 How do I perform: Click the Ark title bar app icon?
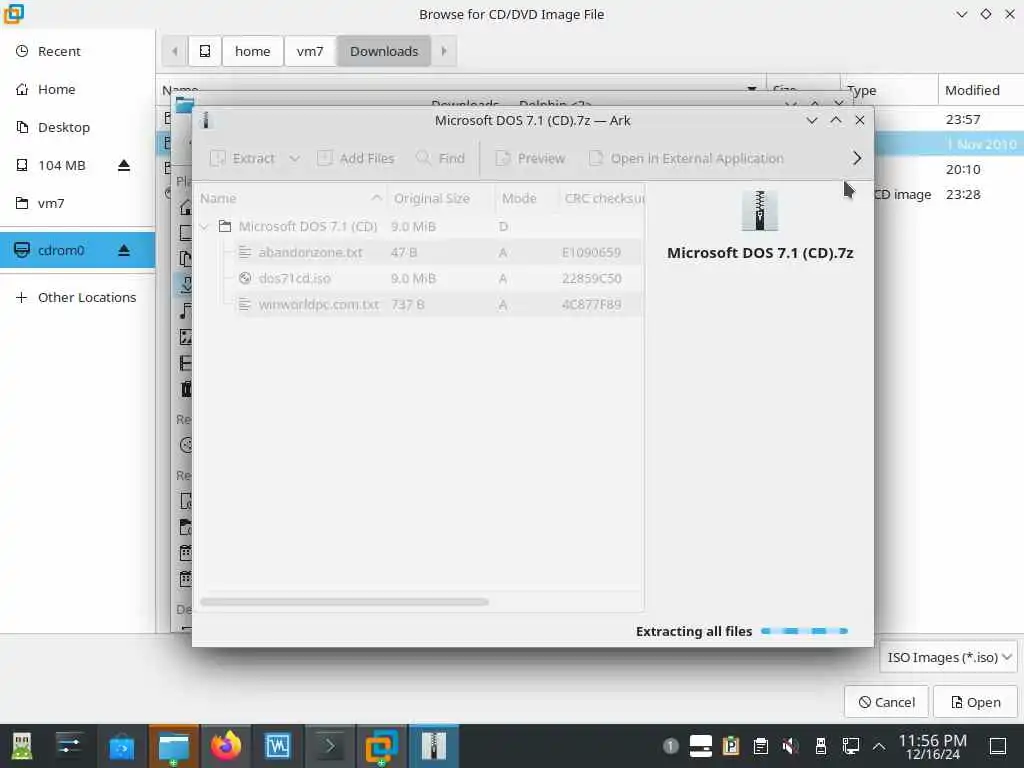pyautogui.click(x=206, y=120)
